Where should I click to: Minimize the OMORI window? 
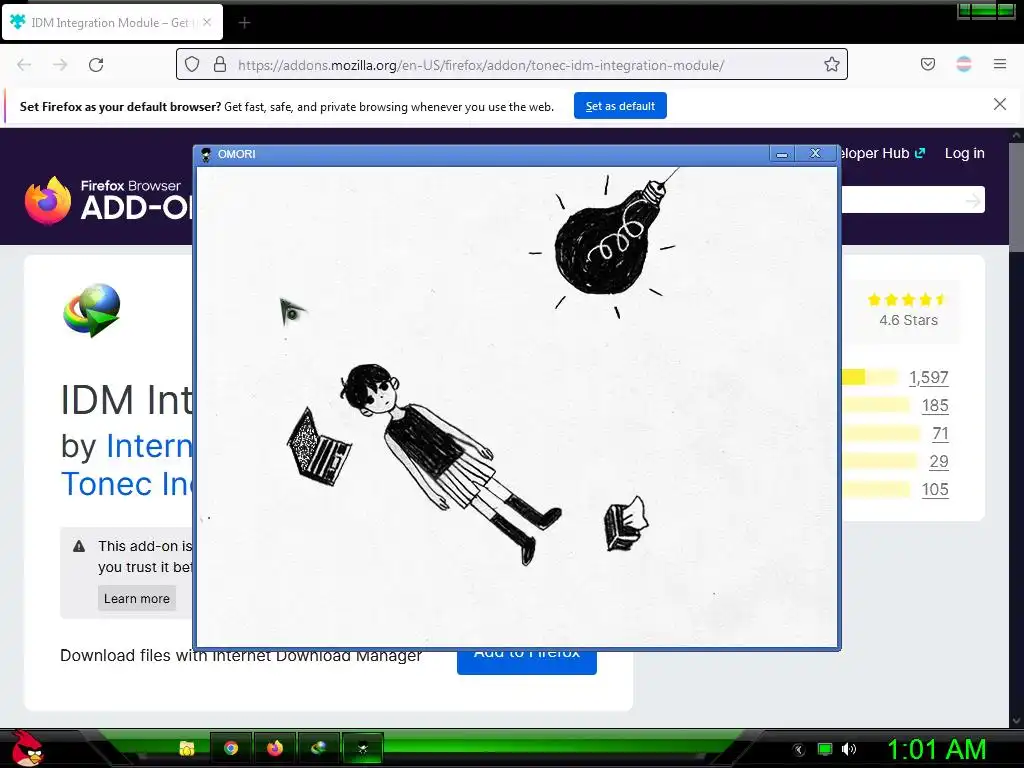781,154
